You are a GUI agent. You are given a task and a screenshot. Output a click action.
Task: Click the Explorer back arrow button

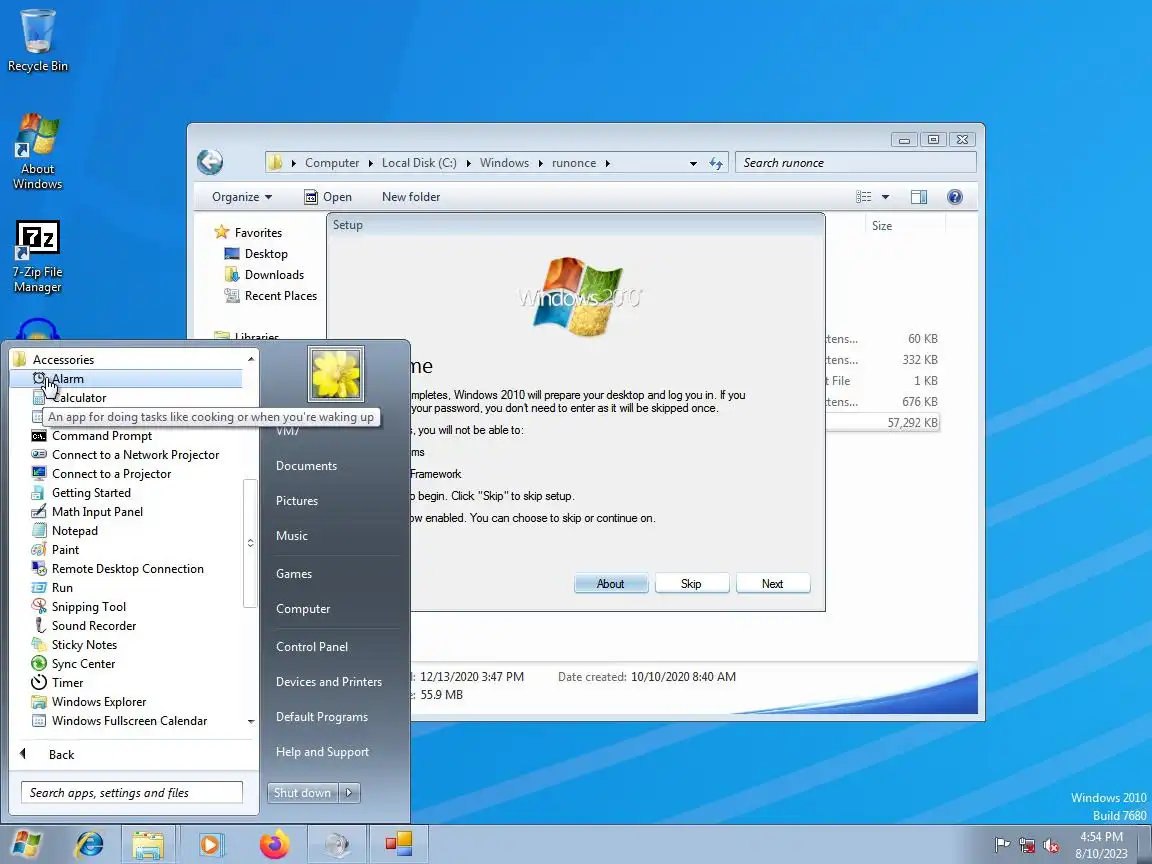[210, 162]
